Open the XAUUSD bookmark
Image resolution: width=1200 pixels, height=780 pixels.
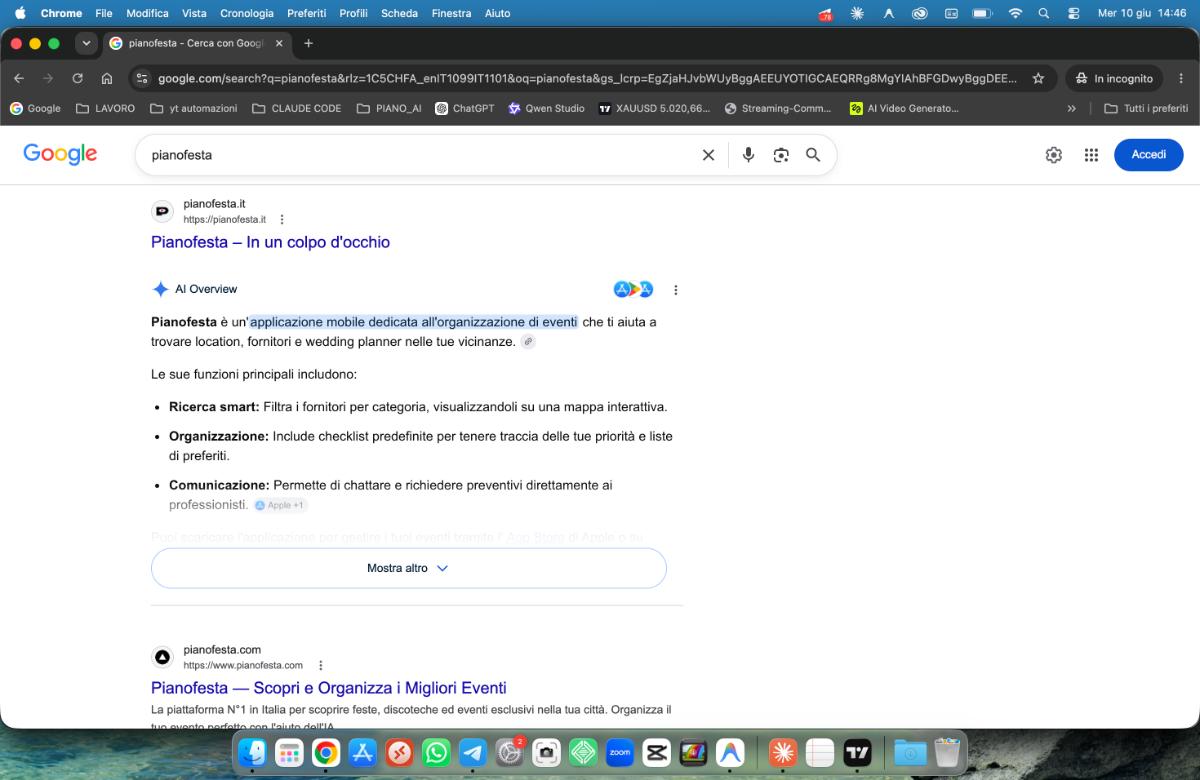point(654,108)
